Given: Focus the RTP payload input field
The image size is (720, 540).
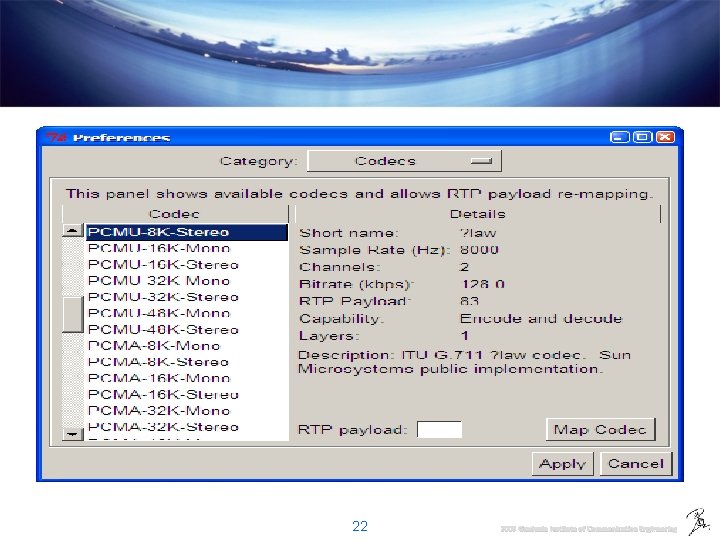Looking at the screenshot, I should coord(439,430).
